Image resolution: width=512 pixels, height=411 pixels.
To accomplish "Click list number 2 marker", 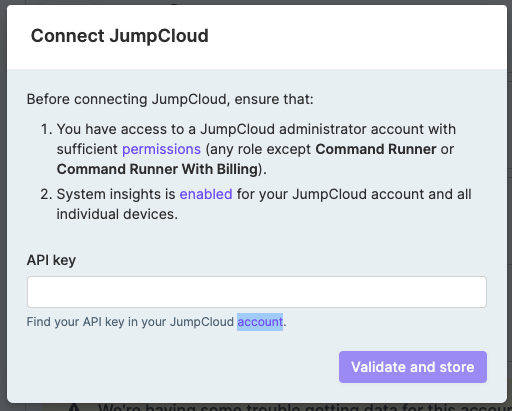I will pos(46,194).
